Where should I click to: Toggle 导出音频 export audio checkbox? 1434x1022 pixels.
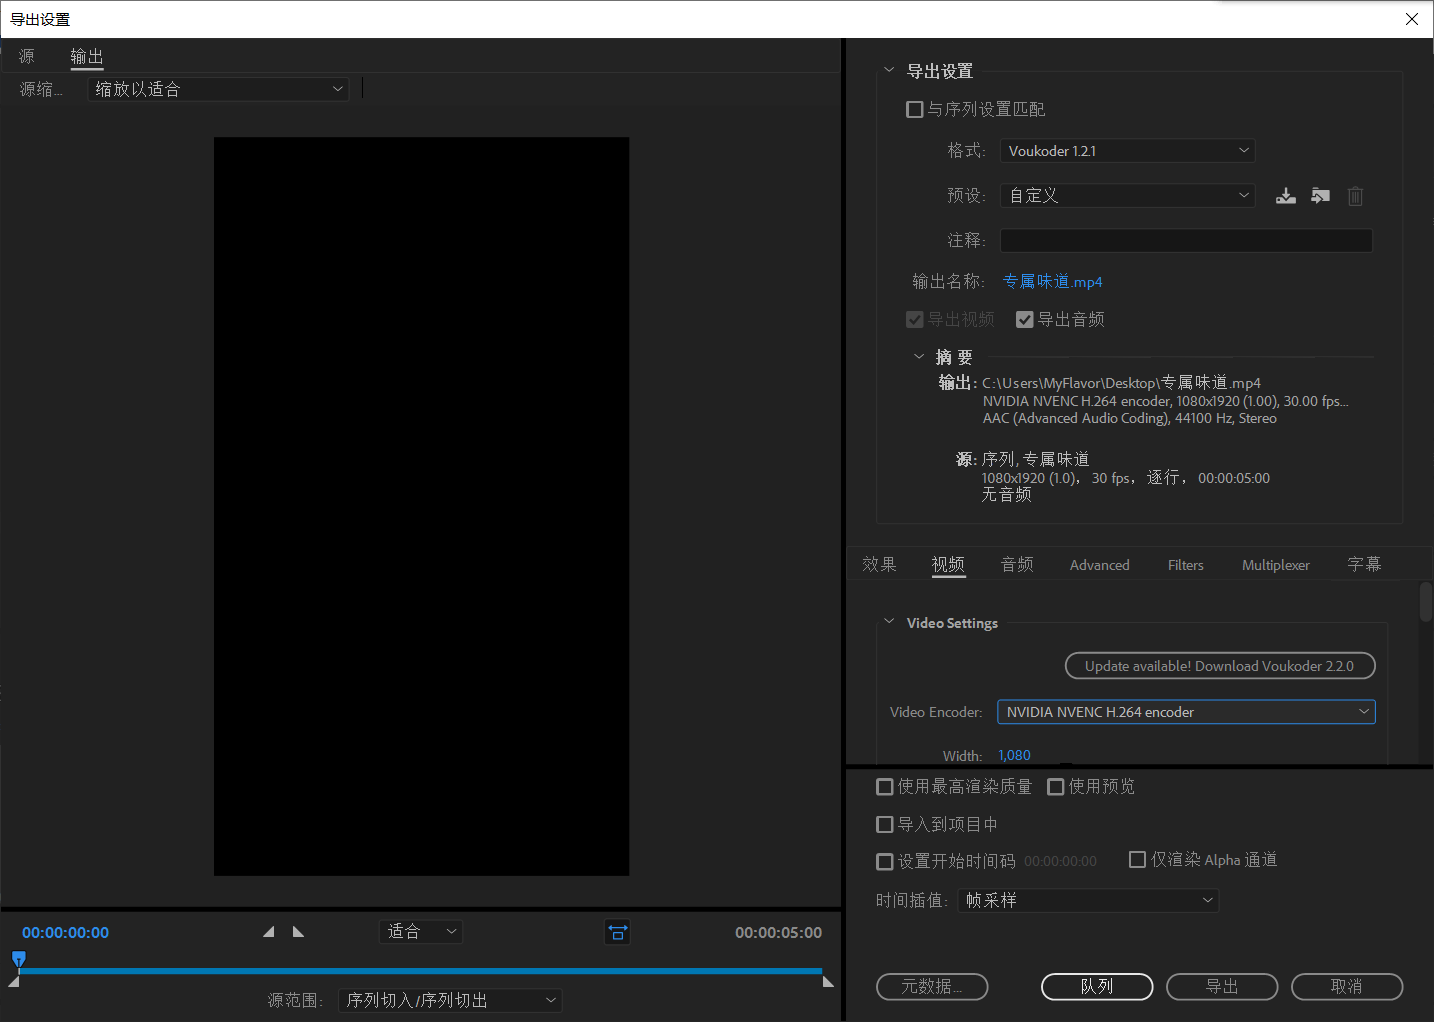(x=1024, y=319)
